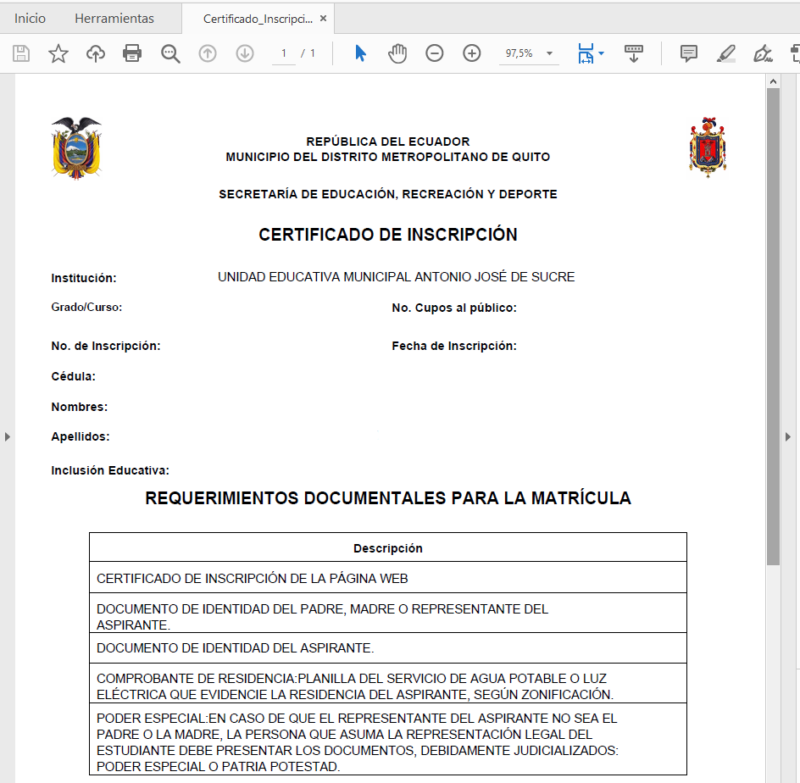Print the document with printer icon
Viewport: 800px width, 783px height.
coord(132,54)
